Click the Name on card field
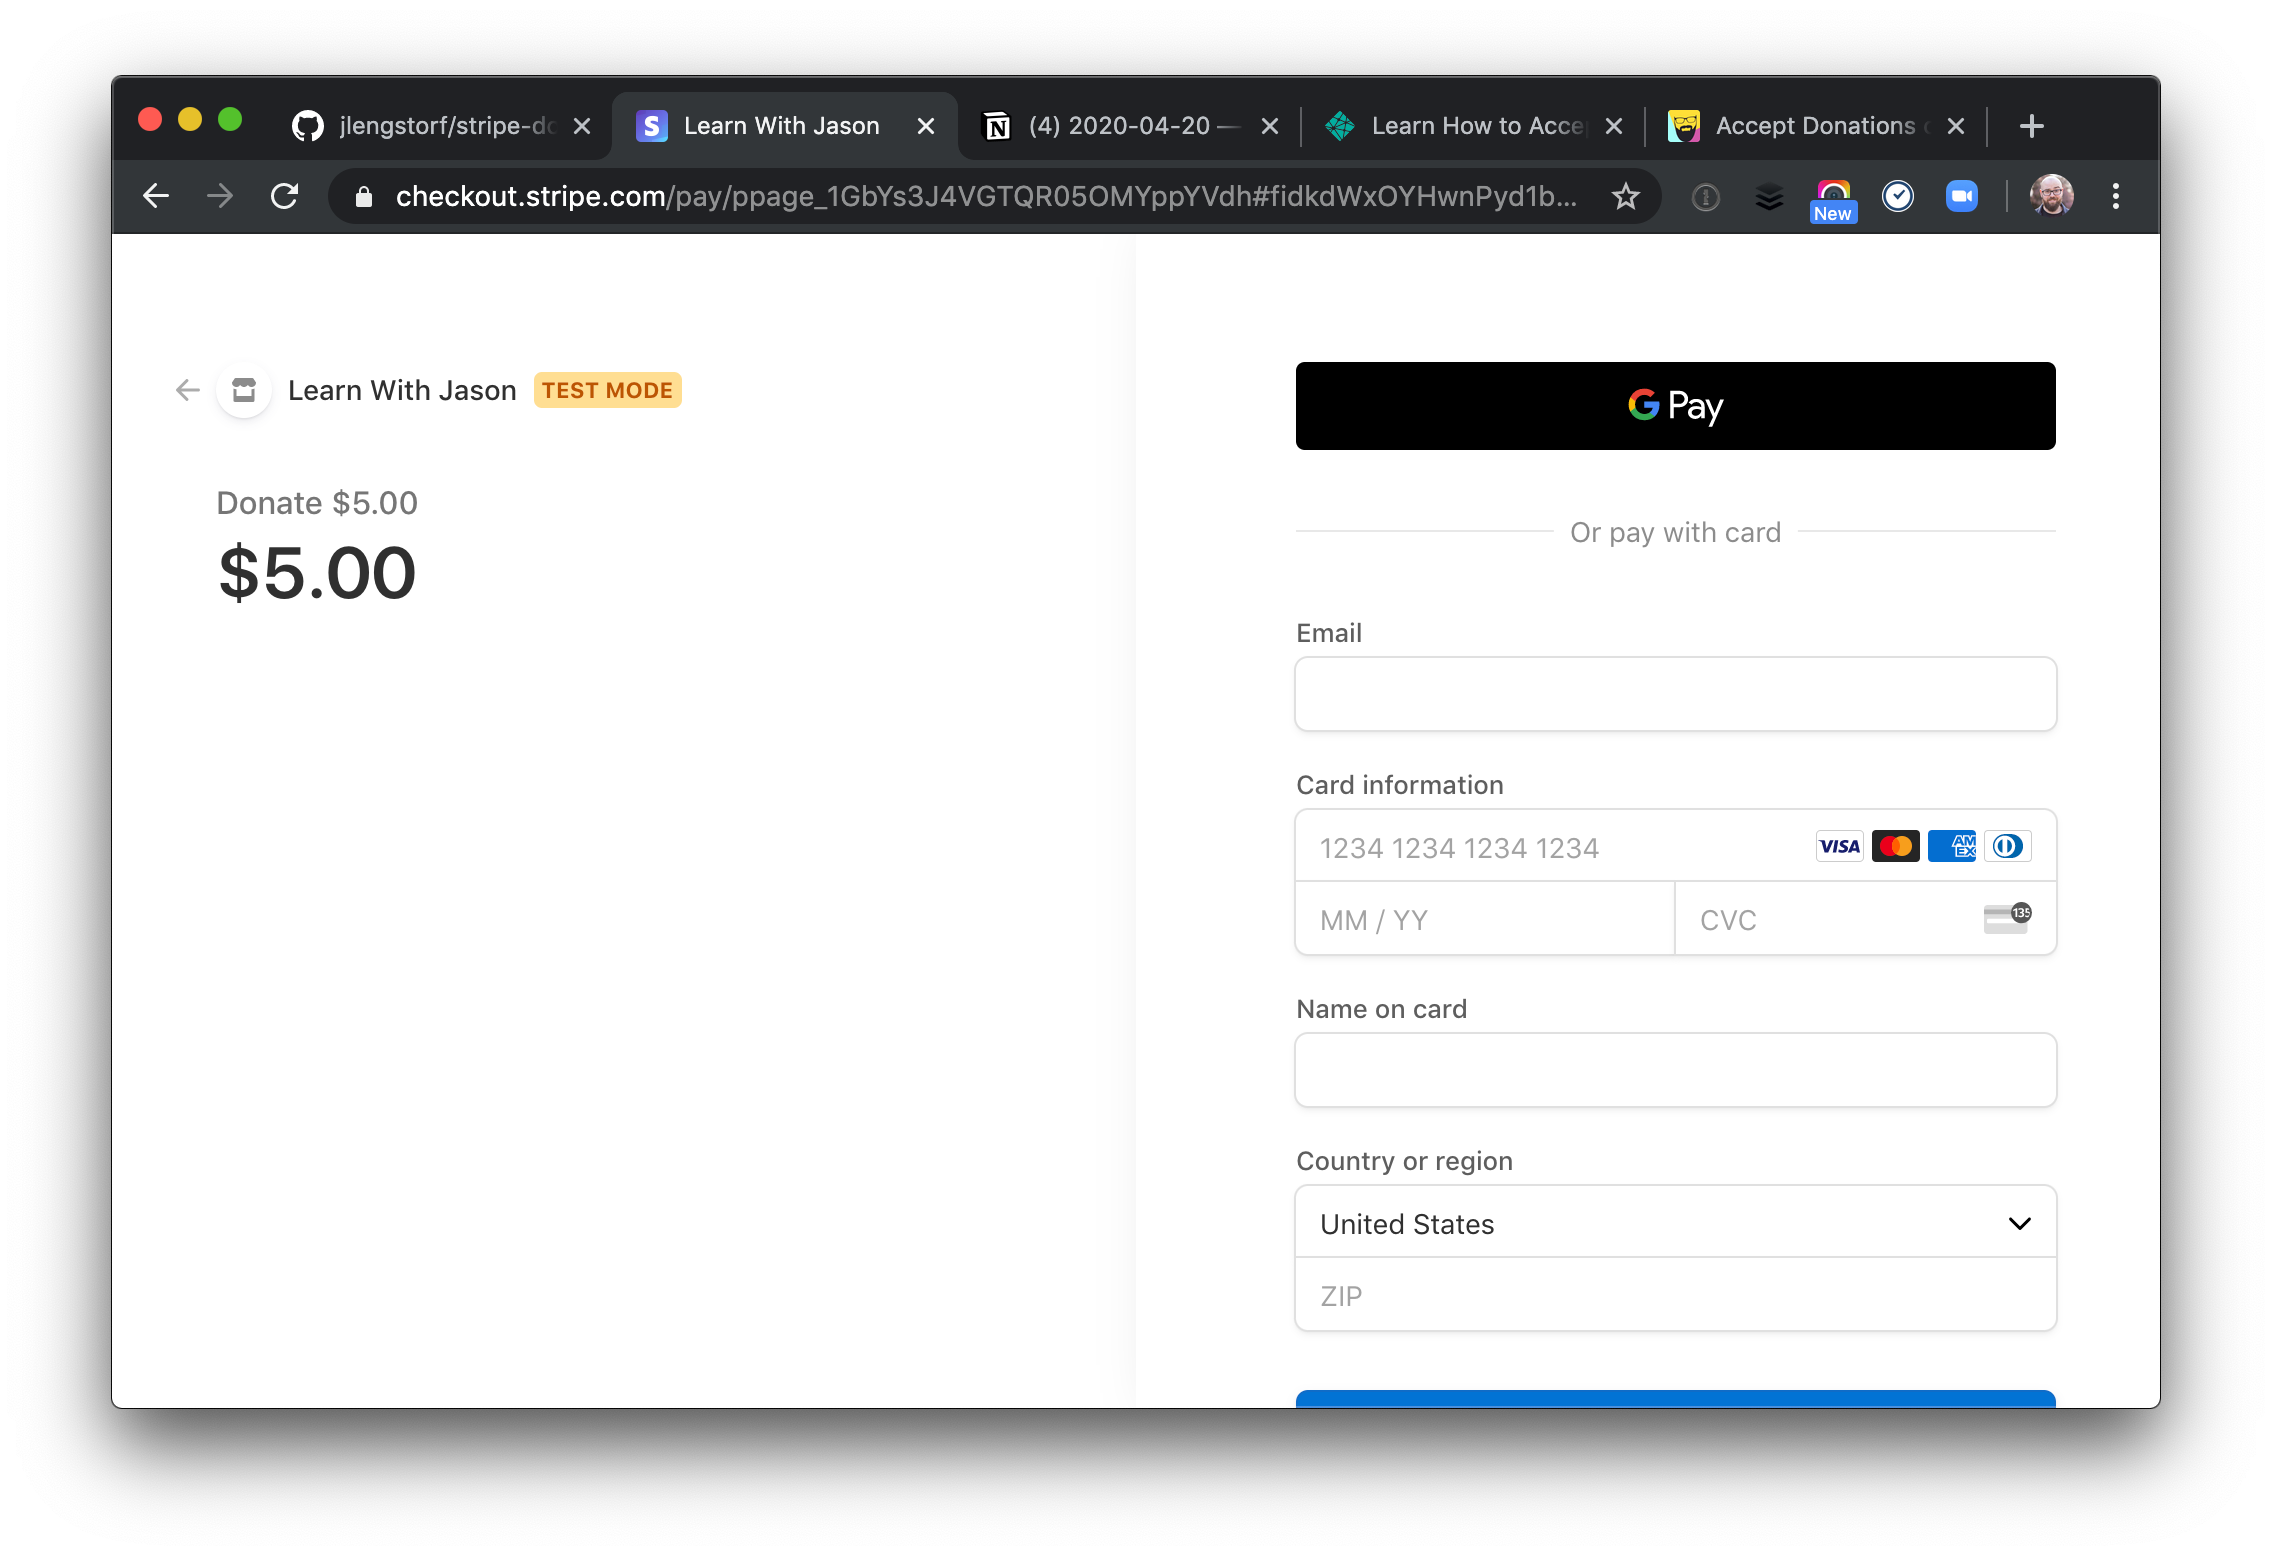Screen dimensions: 2272x1556 1675,1069
